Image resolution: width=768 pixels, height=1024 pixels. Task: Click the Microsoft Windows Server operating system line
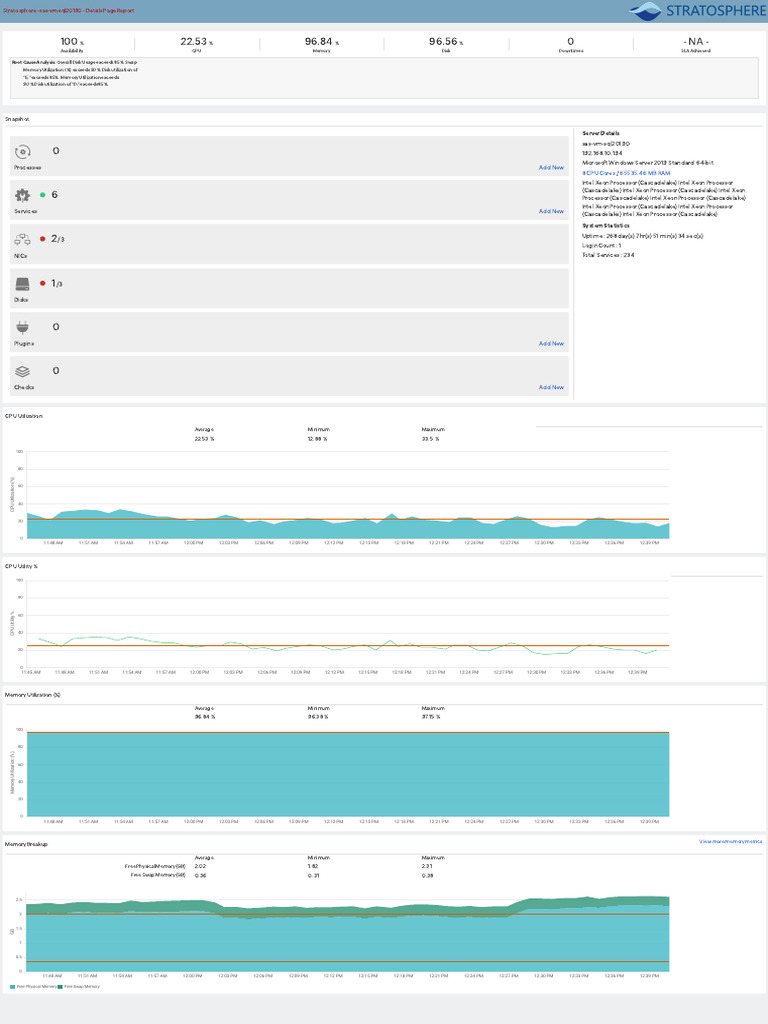648,163
